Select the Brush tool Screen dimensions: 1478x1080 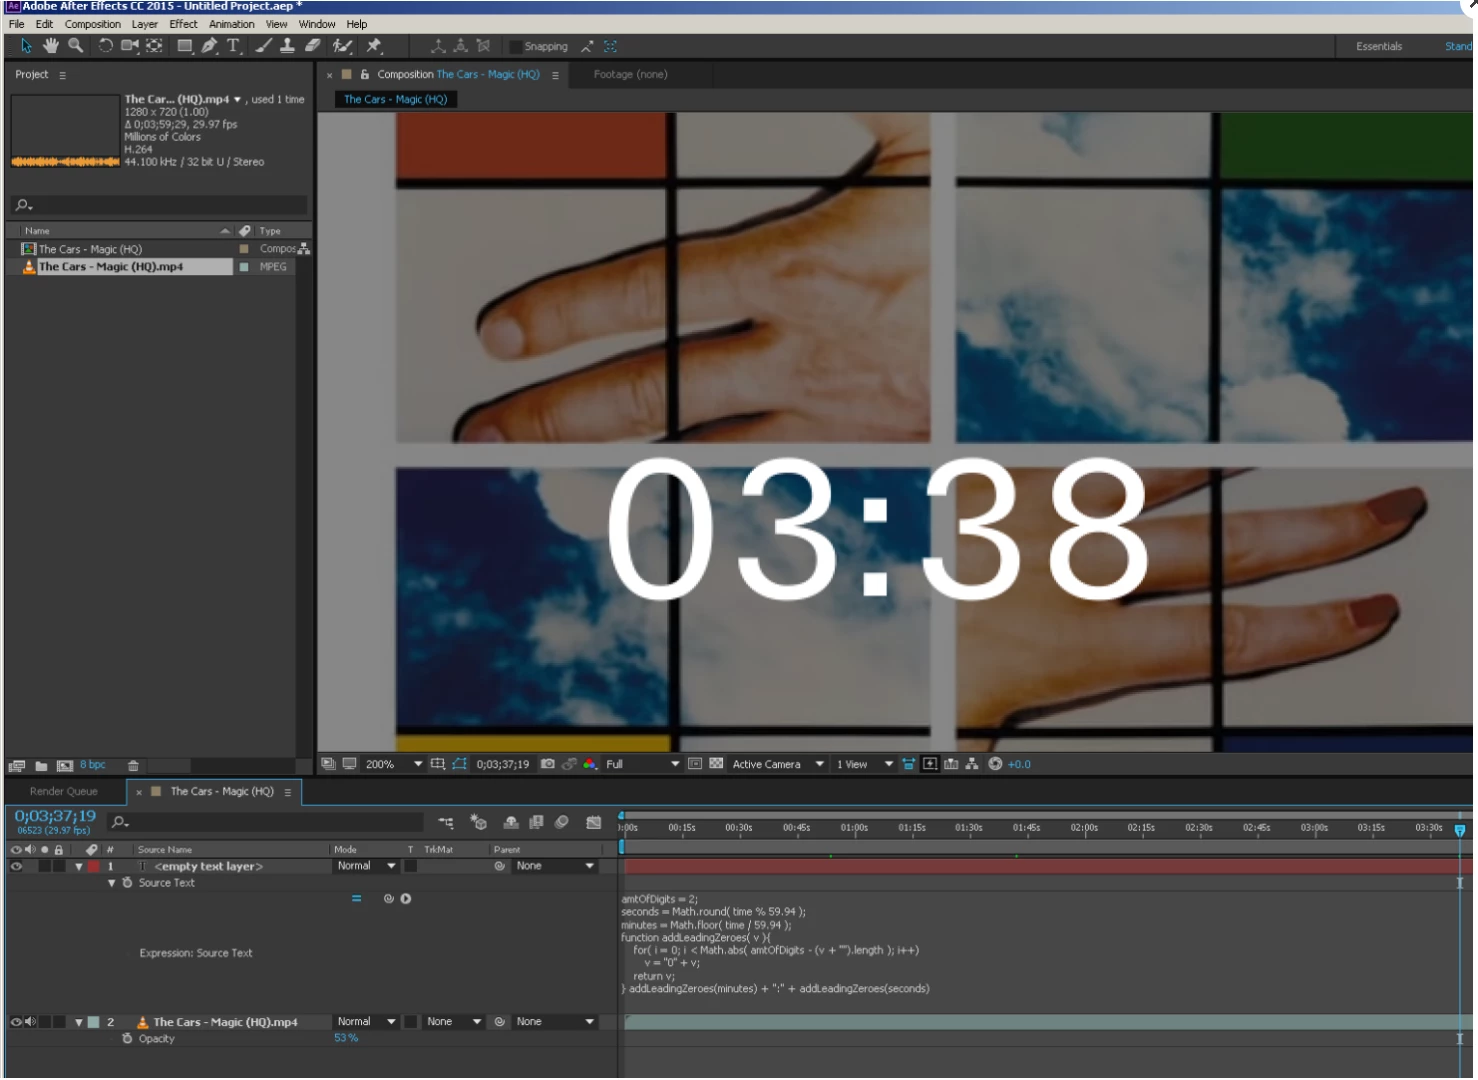pyautogui.click(x=263, y=46)
